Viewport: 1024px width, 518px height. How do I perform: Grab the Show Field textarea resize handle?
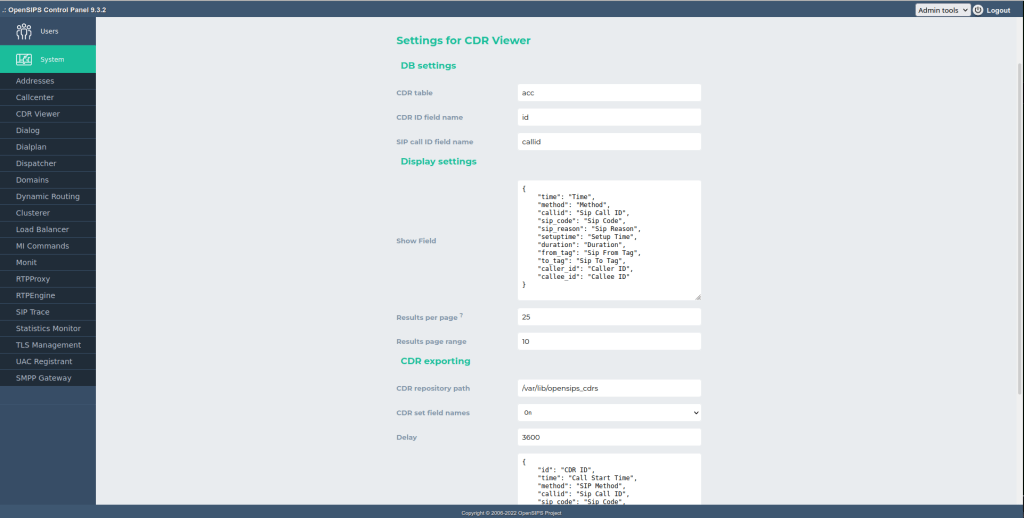(698, 297)
